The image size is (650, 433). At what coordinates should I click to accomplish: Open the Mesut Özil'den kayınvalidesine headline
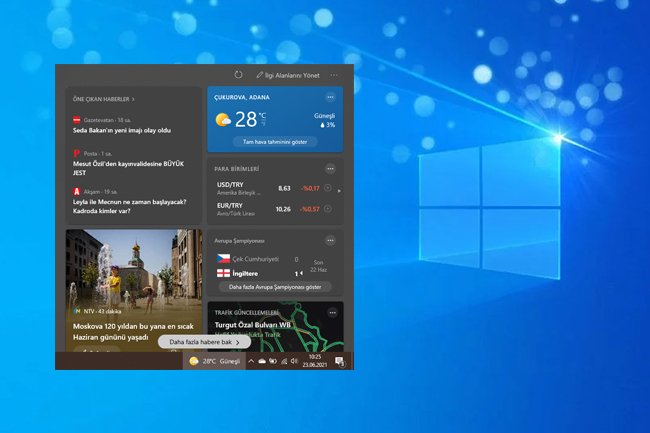point(129,168)
